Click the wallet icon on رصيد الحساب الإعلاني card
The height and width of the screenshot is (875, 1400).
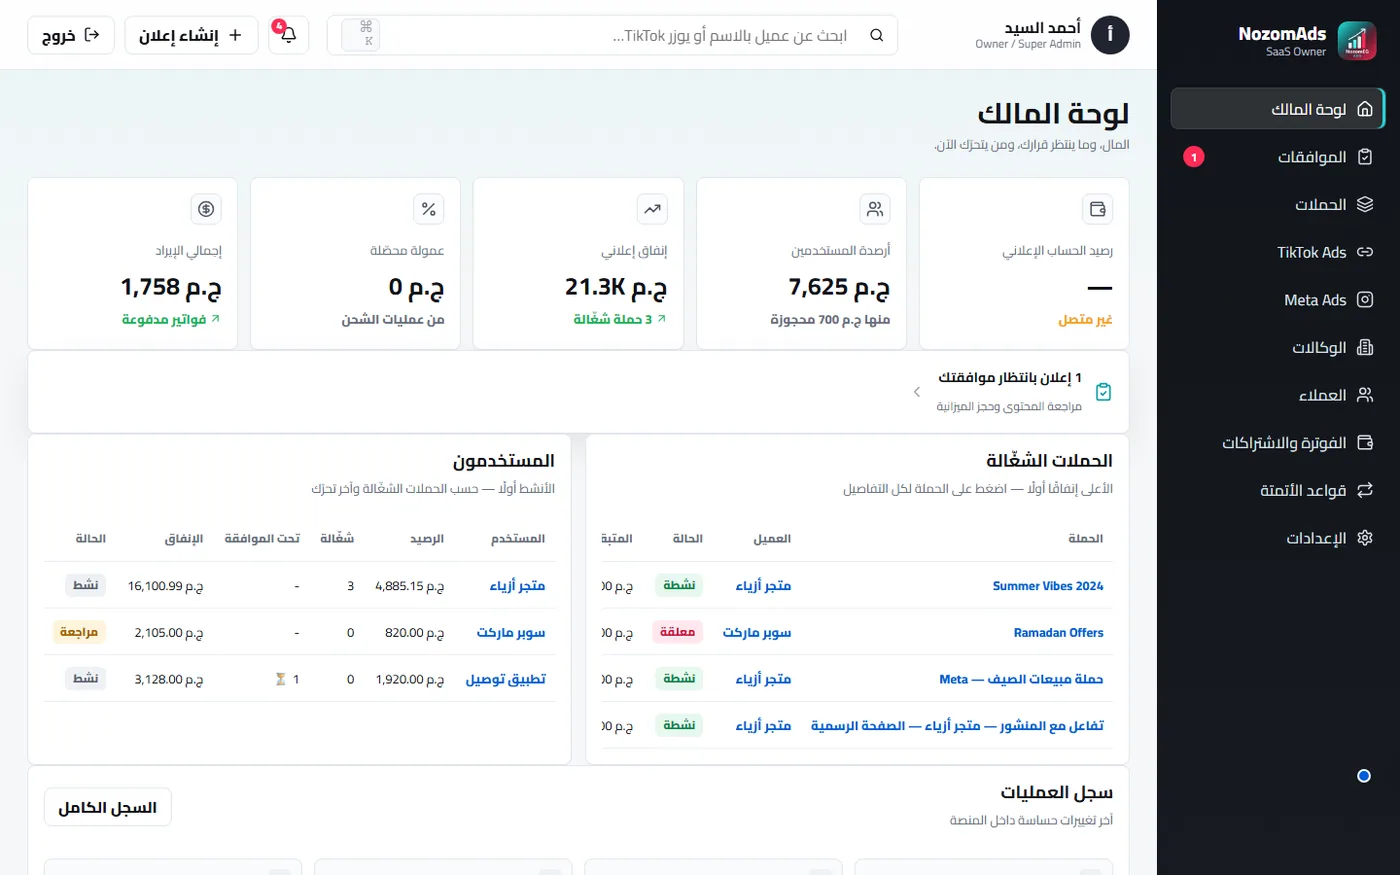1097,209
